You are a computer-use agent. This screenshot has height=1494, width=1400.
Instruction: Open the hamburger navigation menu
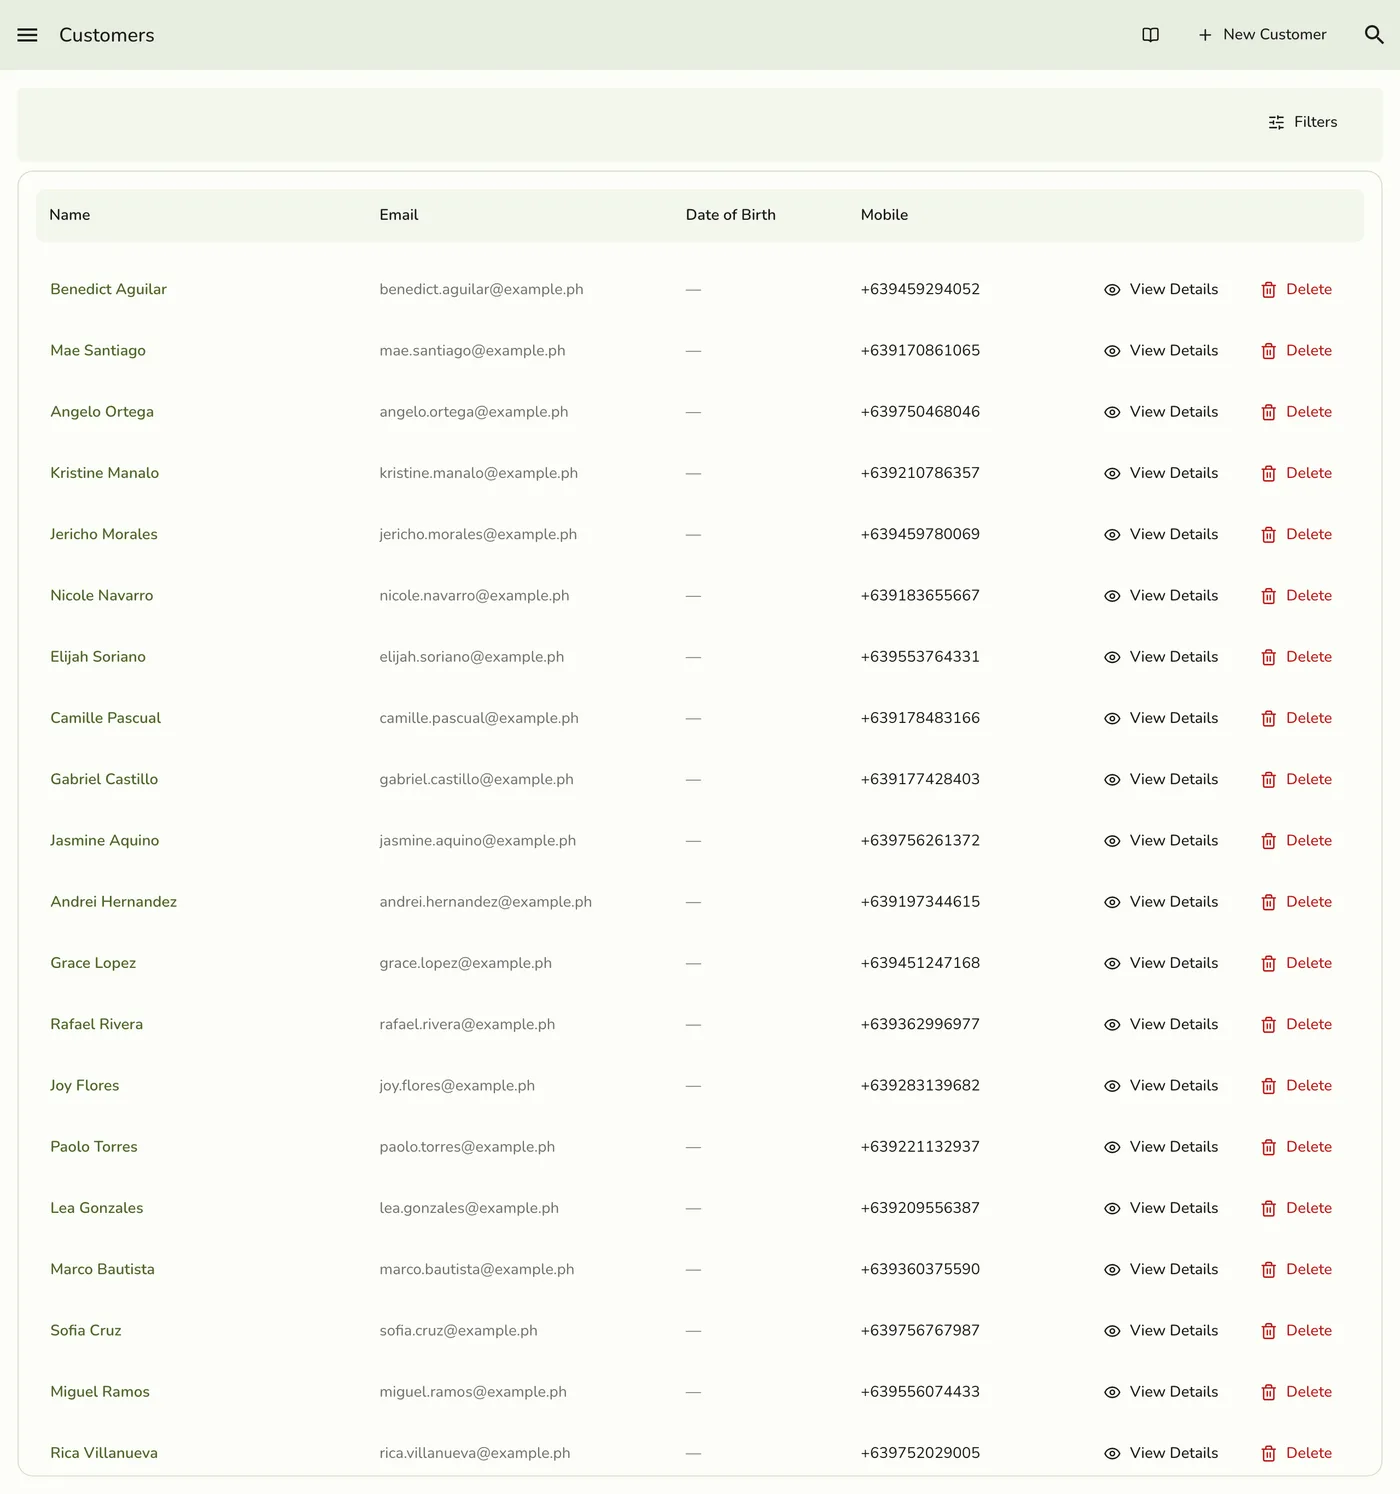(x=27, y=35)
